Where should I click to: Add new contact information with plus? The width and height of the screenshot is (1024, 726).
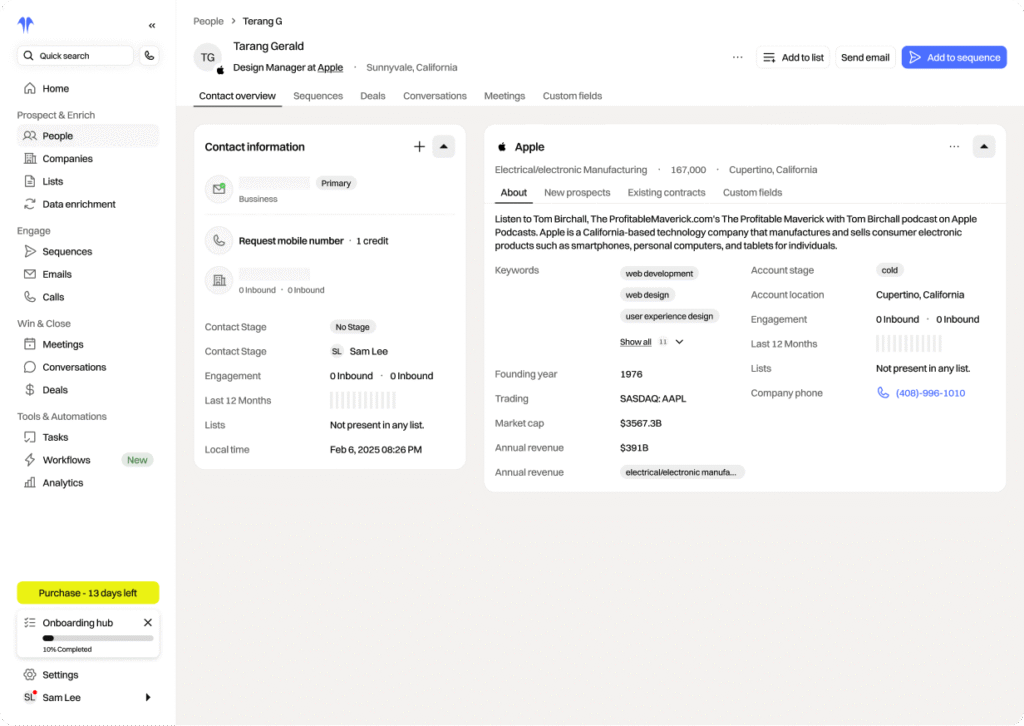coord(419,147)
